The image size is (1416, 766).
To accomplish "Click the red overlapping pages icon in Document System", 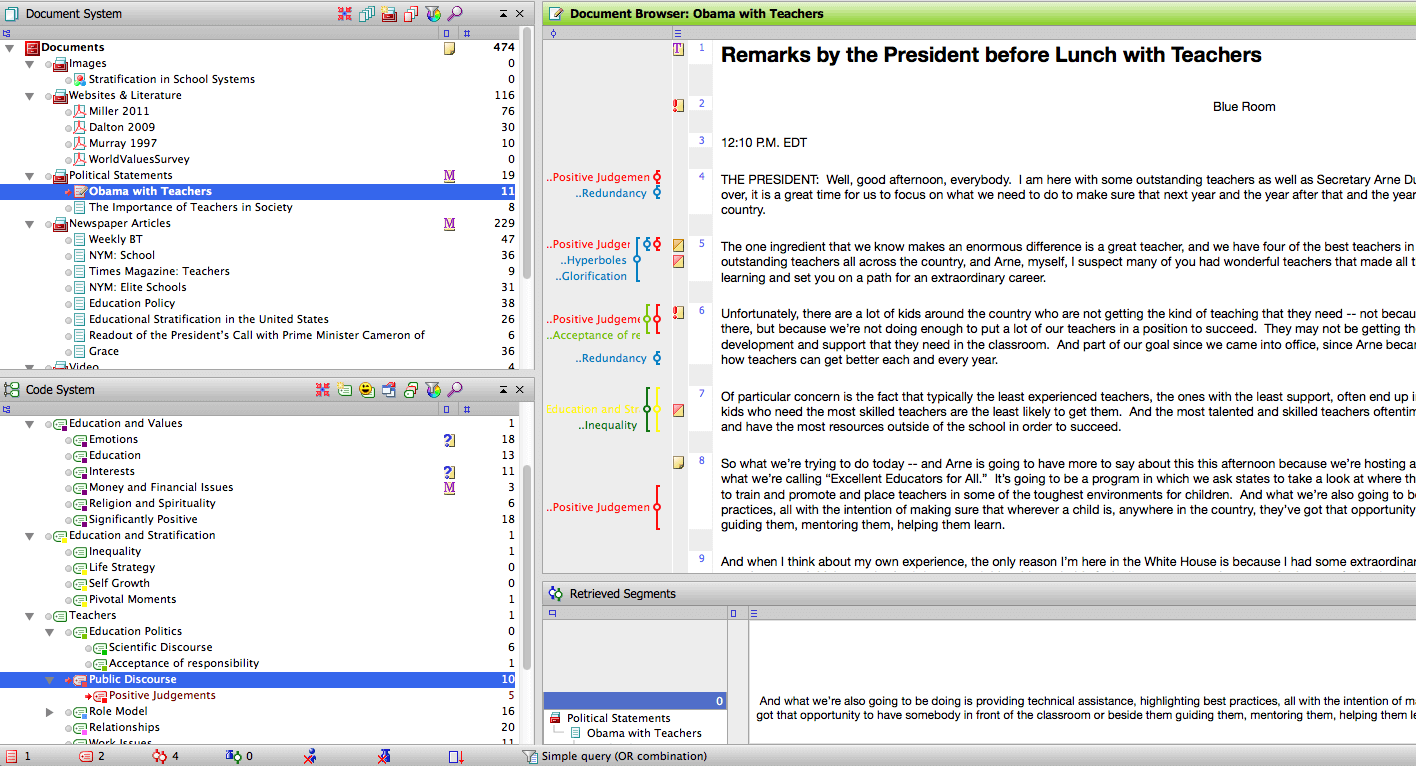I will (x=411, y=14).
